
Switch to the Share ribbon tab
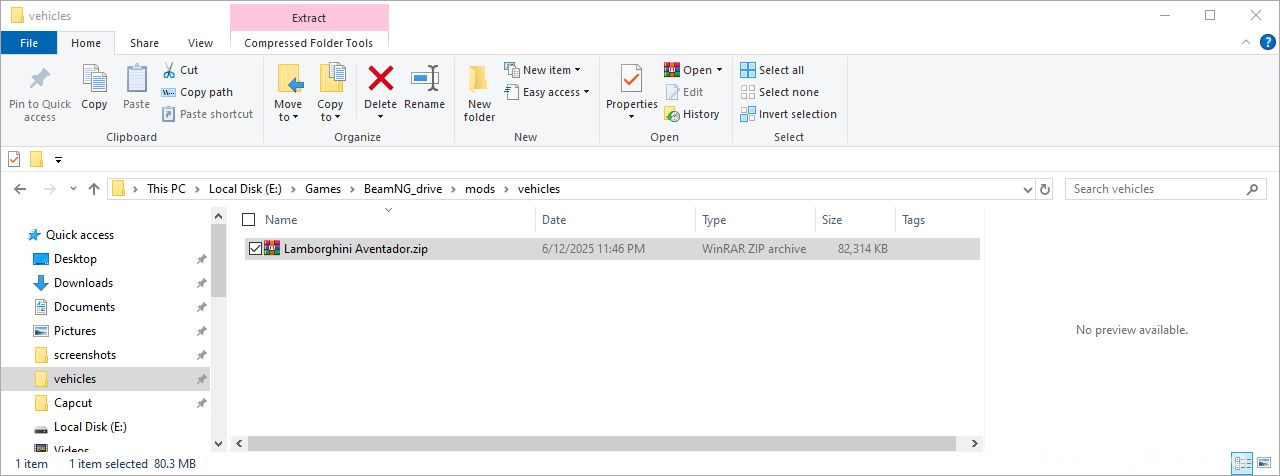[x=144, y=43]
